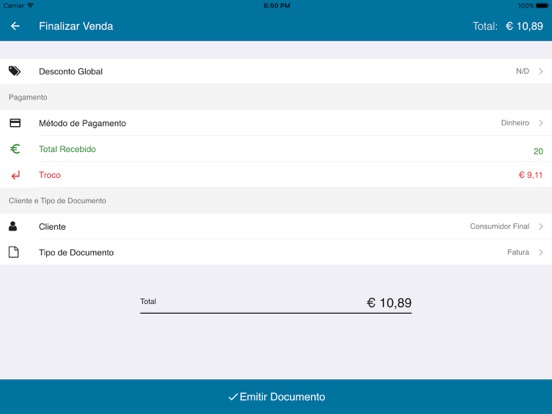This screenshot has width=552, height=414.
Task: Open Método de Pagamento chevron
Action: (541, 123)
